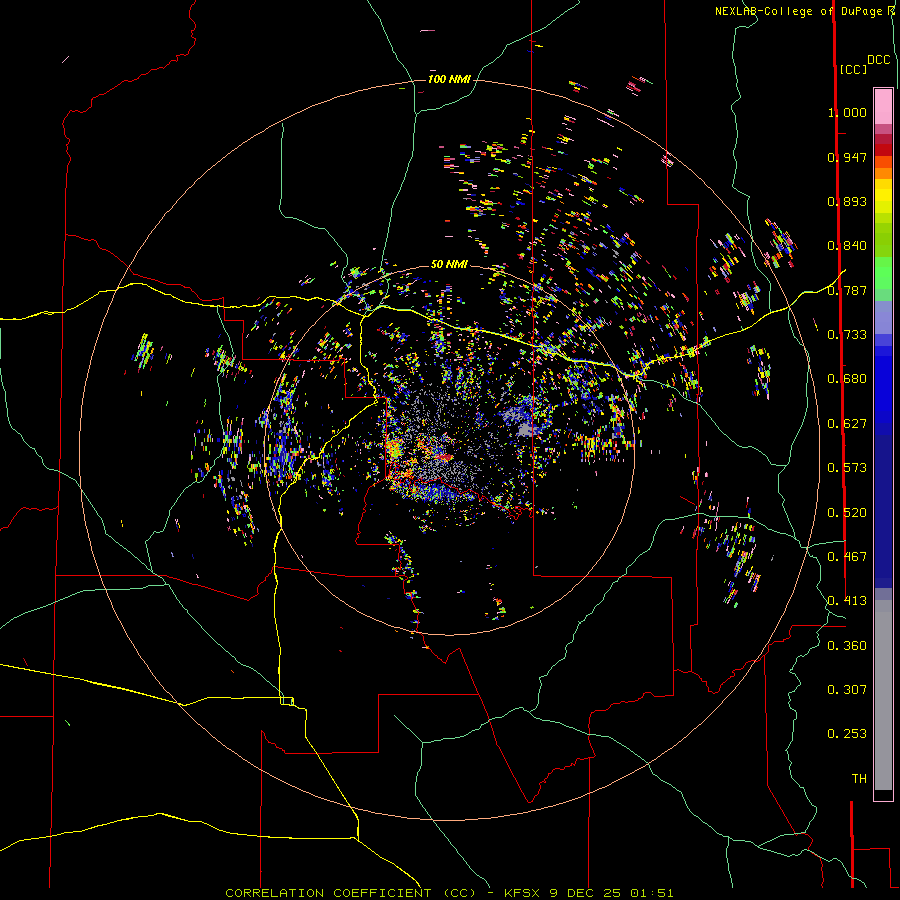Pick the bright green color scale segment
Screen dimensions: 900x900
(x=883, y=273)
